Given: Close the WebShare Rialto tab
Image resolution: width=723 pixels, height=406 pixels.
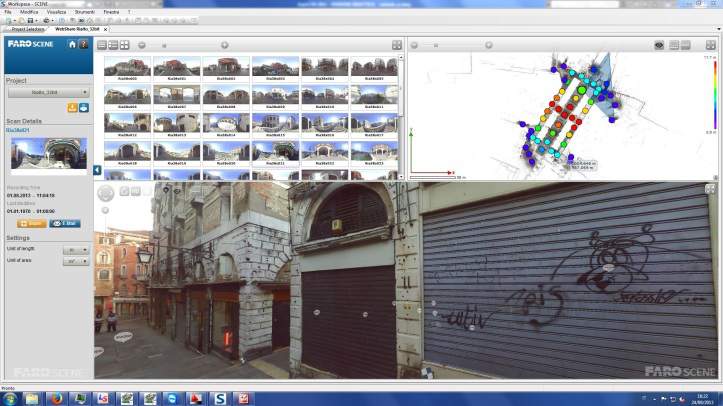Looking at the screenshot, I should [106, 29].
